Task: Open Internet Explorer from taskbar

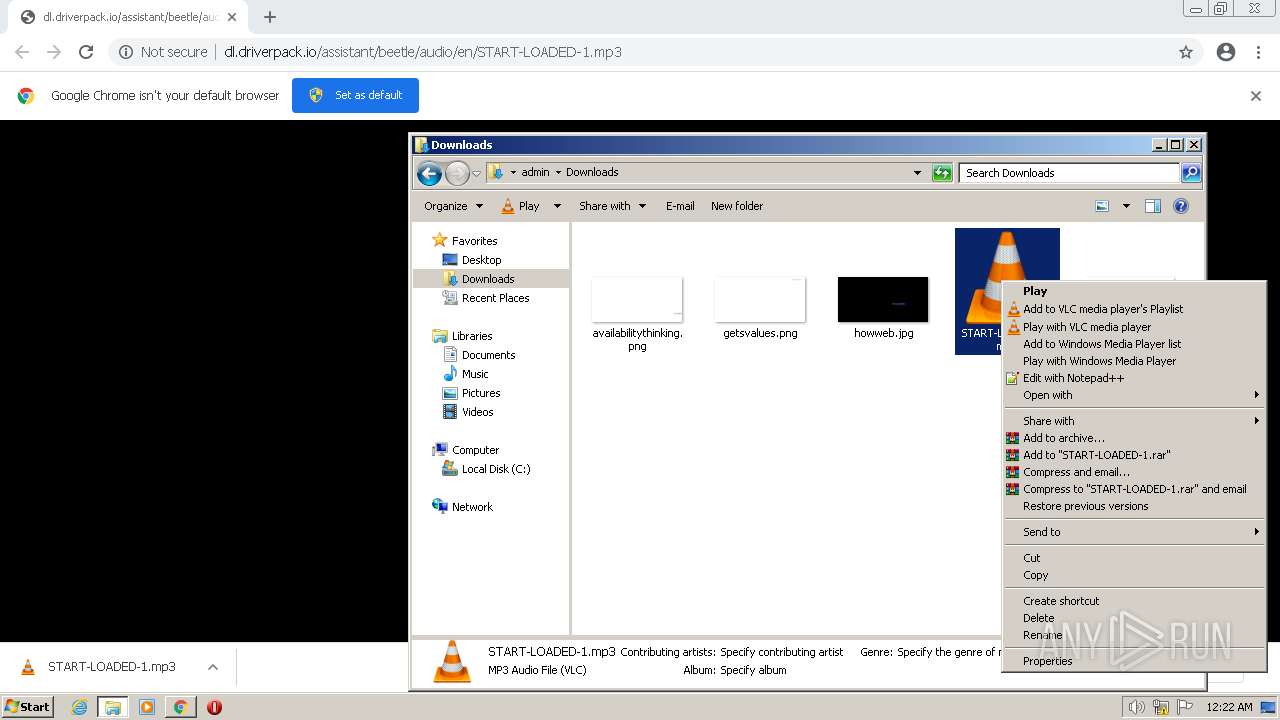Action: (79, 707)
